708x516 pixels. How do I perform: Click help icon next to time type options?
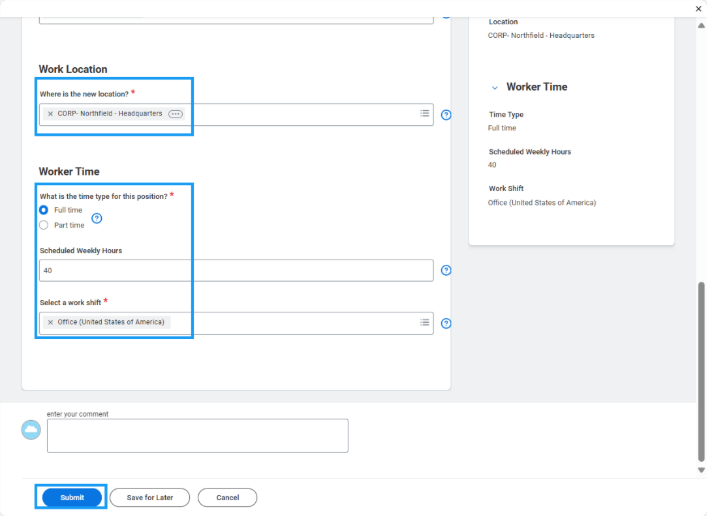pyautogui.click(x=97, y=218)
